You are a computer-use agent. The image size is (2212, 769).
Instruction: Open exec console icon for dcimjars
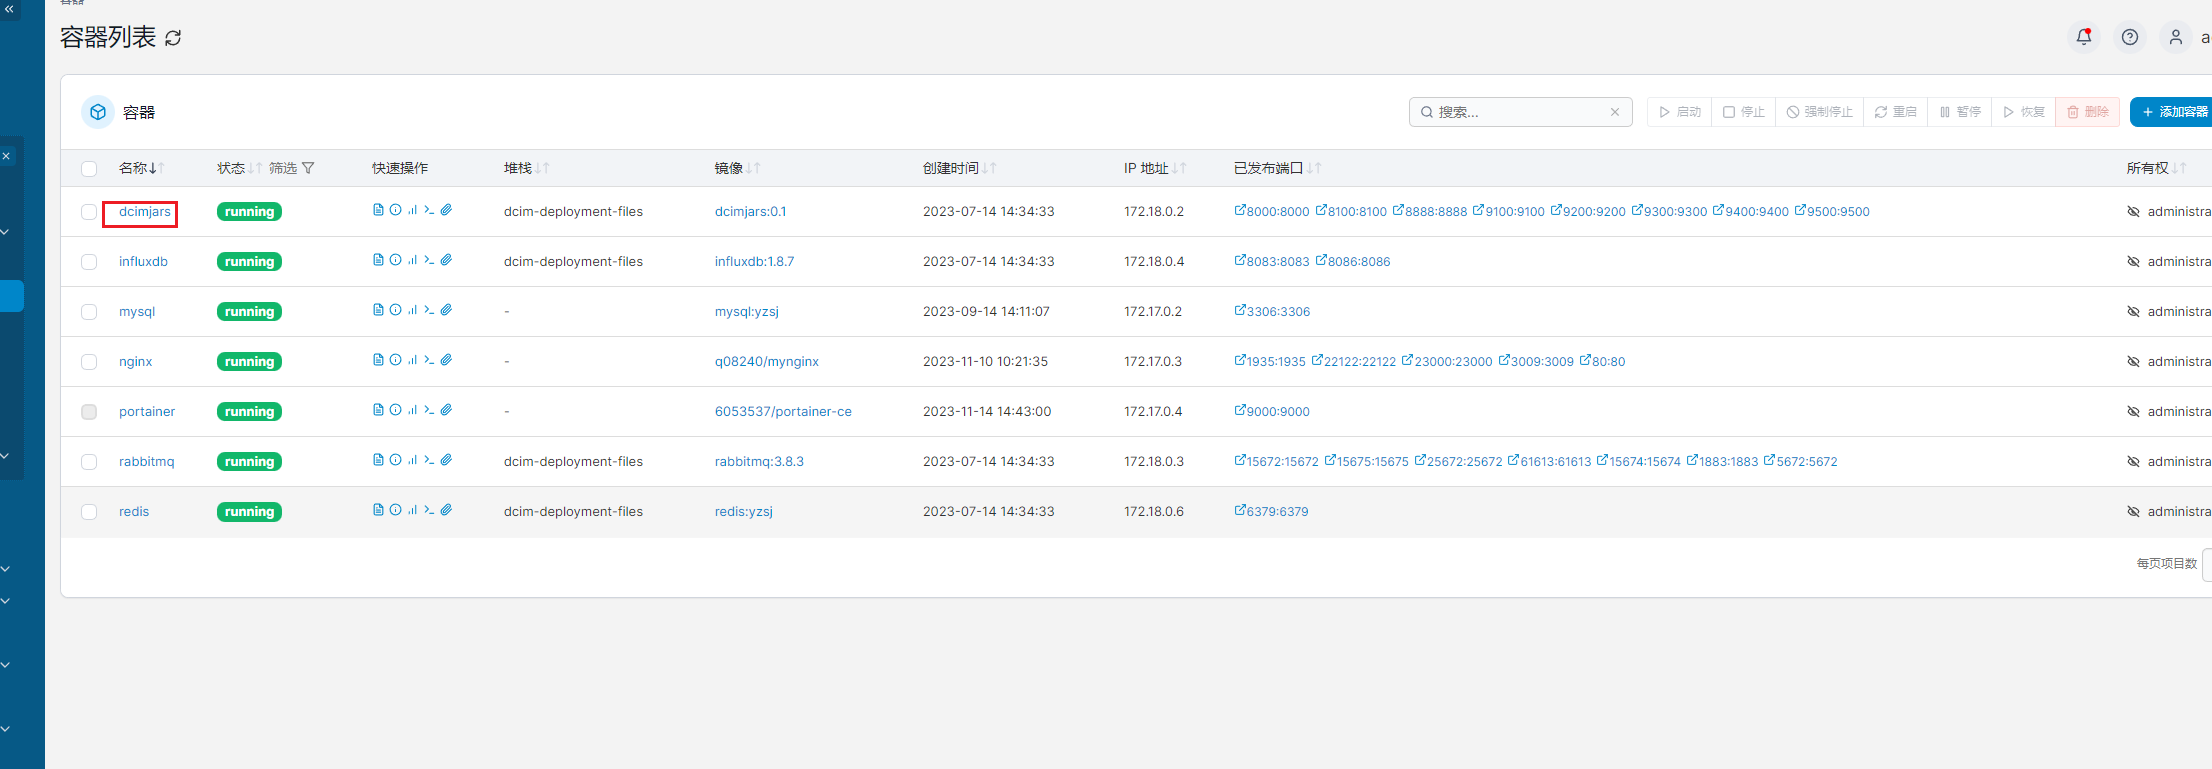coord(429,210)
